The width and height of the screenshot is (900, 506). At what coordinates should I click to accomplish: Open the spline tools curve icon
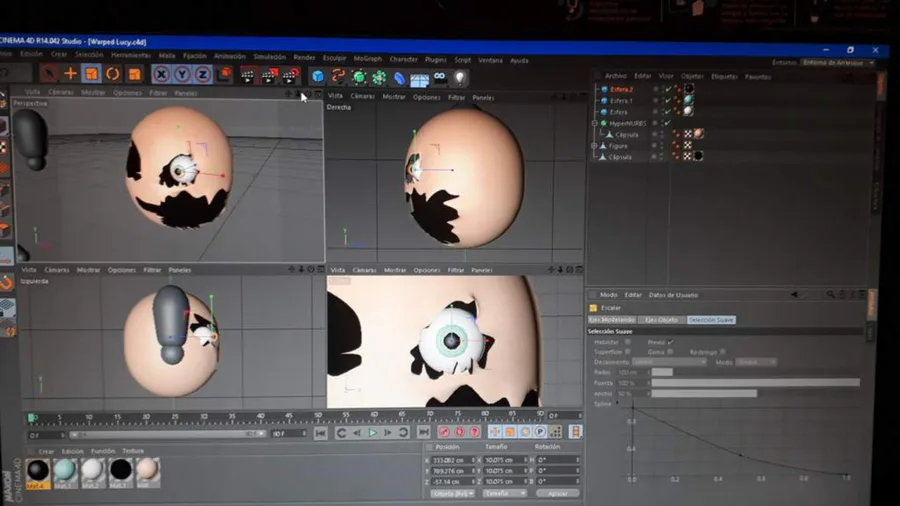pyautogui.click(x=338, y=76)
